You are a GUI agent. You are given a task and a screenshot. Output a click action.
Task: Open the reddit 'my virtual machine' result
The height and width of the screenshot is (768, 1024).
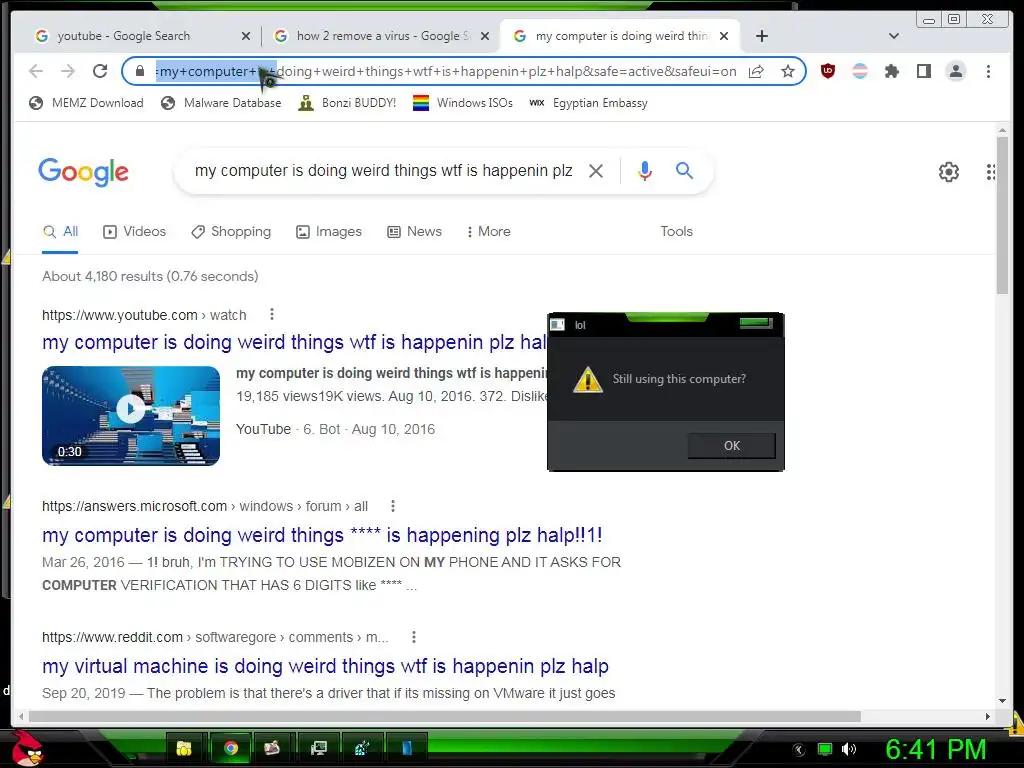325,666
